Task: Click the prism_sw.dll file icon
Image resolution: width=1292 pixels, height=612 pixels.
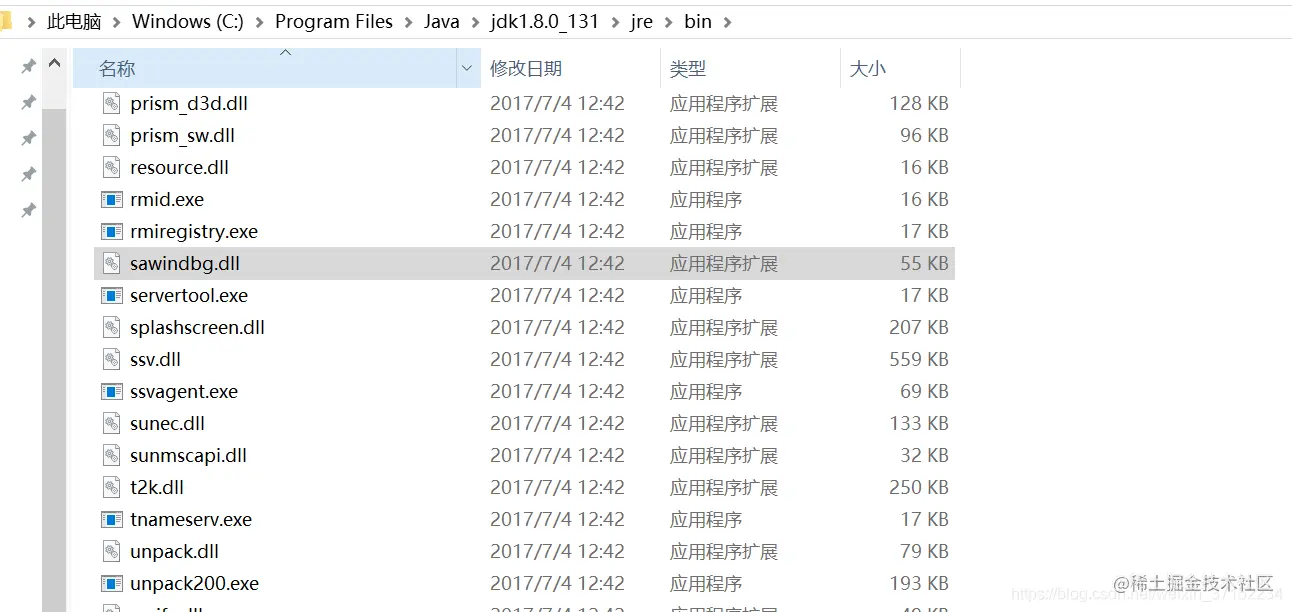Action: 112,135
